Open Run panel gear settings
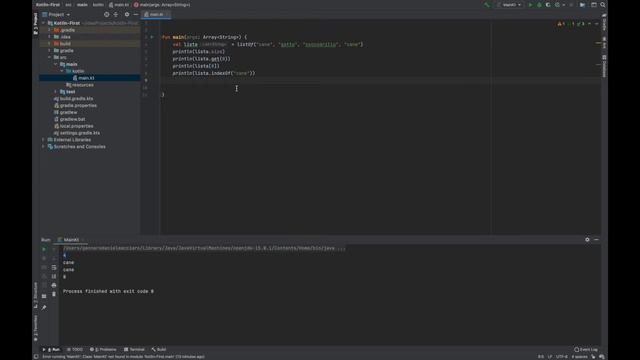The height and width of the screenshot is (360, 640). click(x=587, y=240)
